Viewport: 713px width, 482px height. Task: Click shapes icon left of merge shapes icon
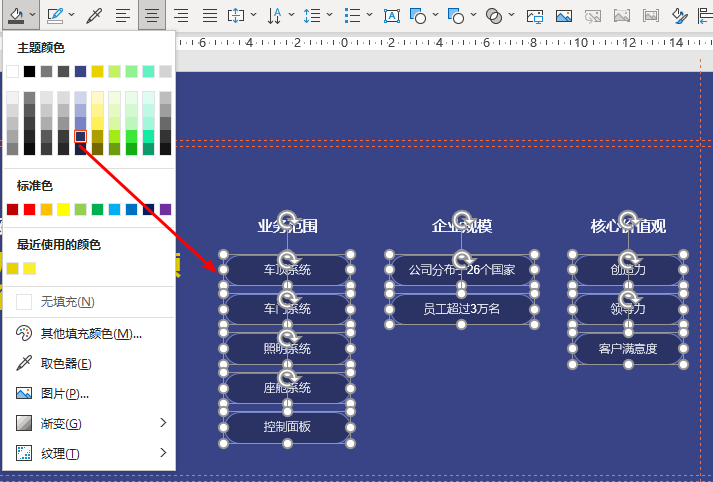coord(456,16)
